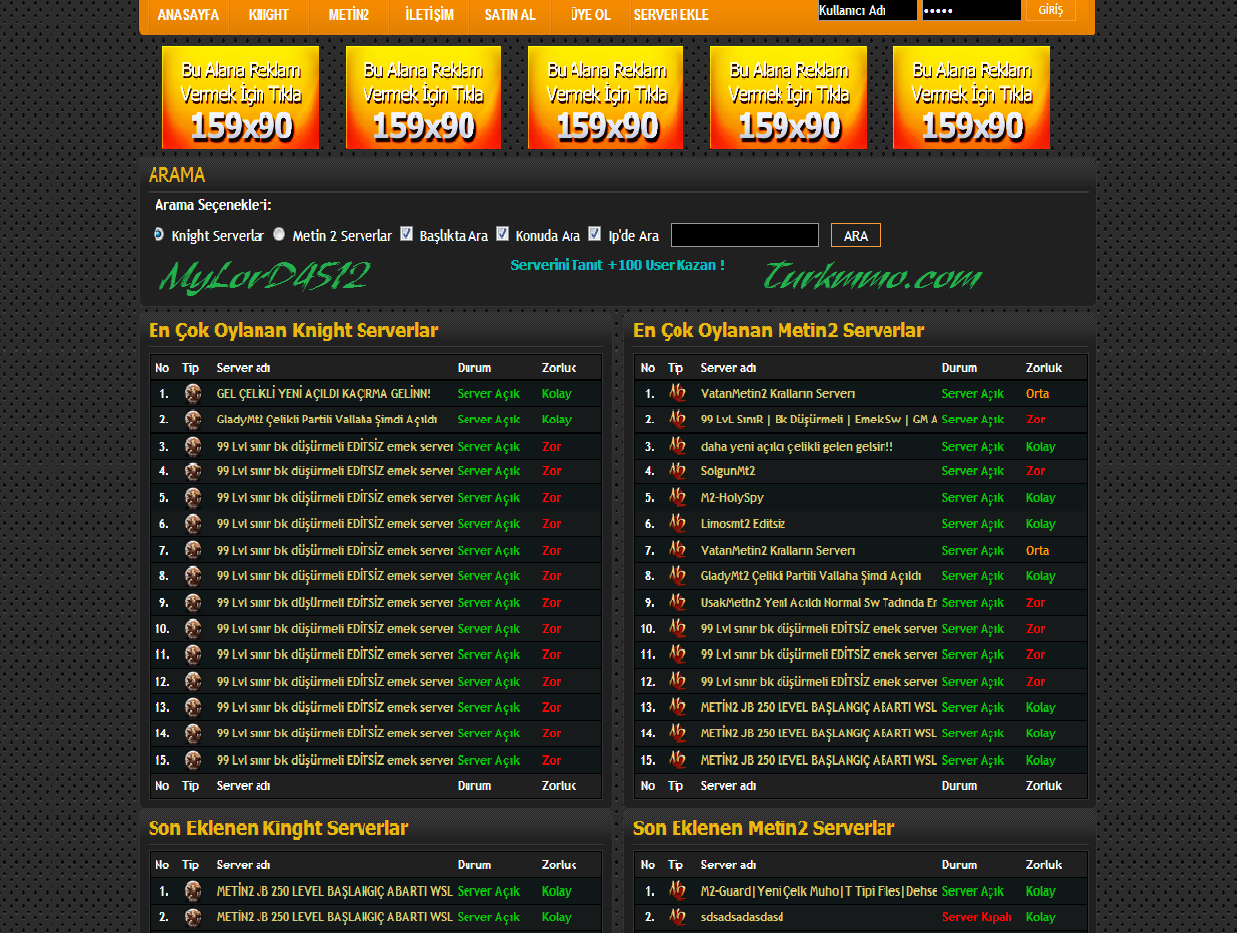Image resolution: width=1238 pixels, height=933 pixels.
Task: Click the password field beside GİRİŞ
Action: pos(971,10)
